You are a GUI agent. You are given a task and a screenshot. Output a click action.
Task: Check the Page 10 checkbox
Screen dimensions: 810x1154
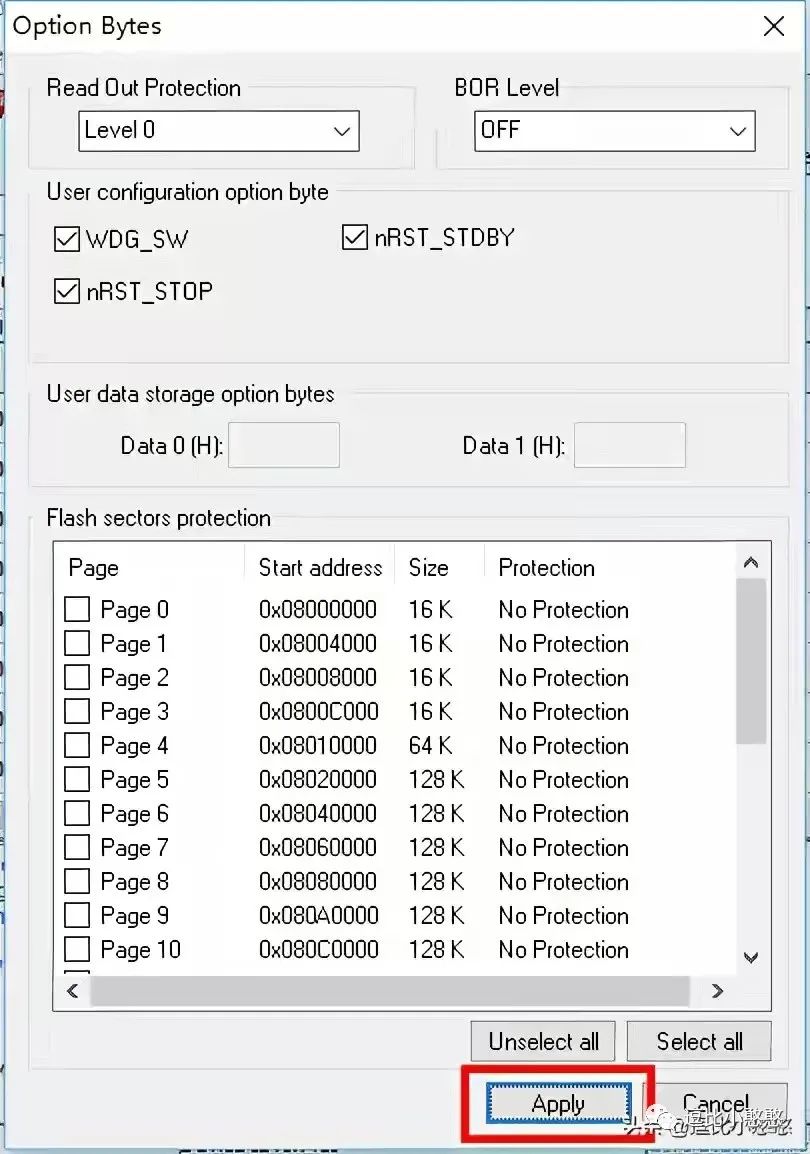coord(77,950)
